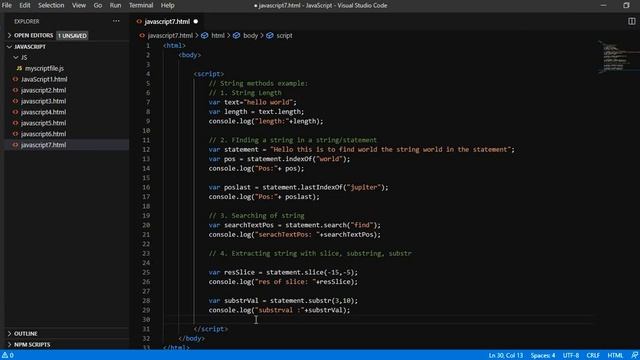Click the "// 3. Searching of string" comment
The image size is (640, 360).
[x=256, y=216]
